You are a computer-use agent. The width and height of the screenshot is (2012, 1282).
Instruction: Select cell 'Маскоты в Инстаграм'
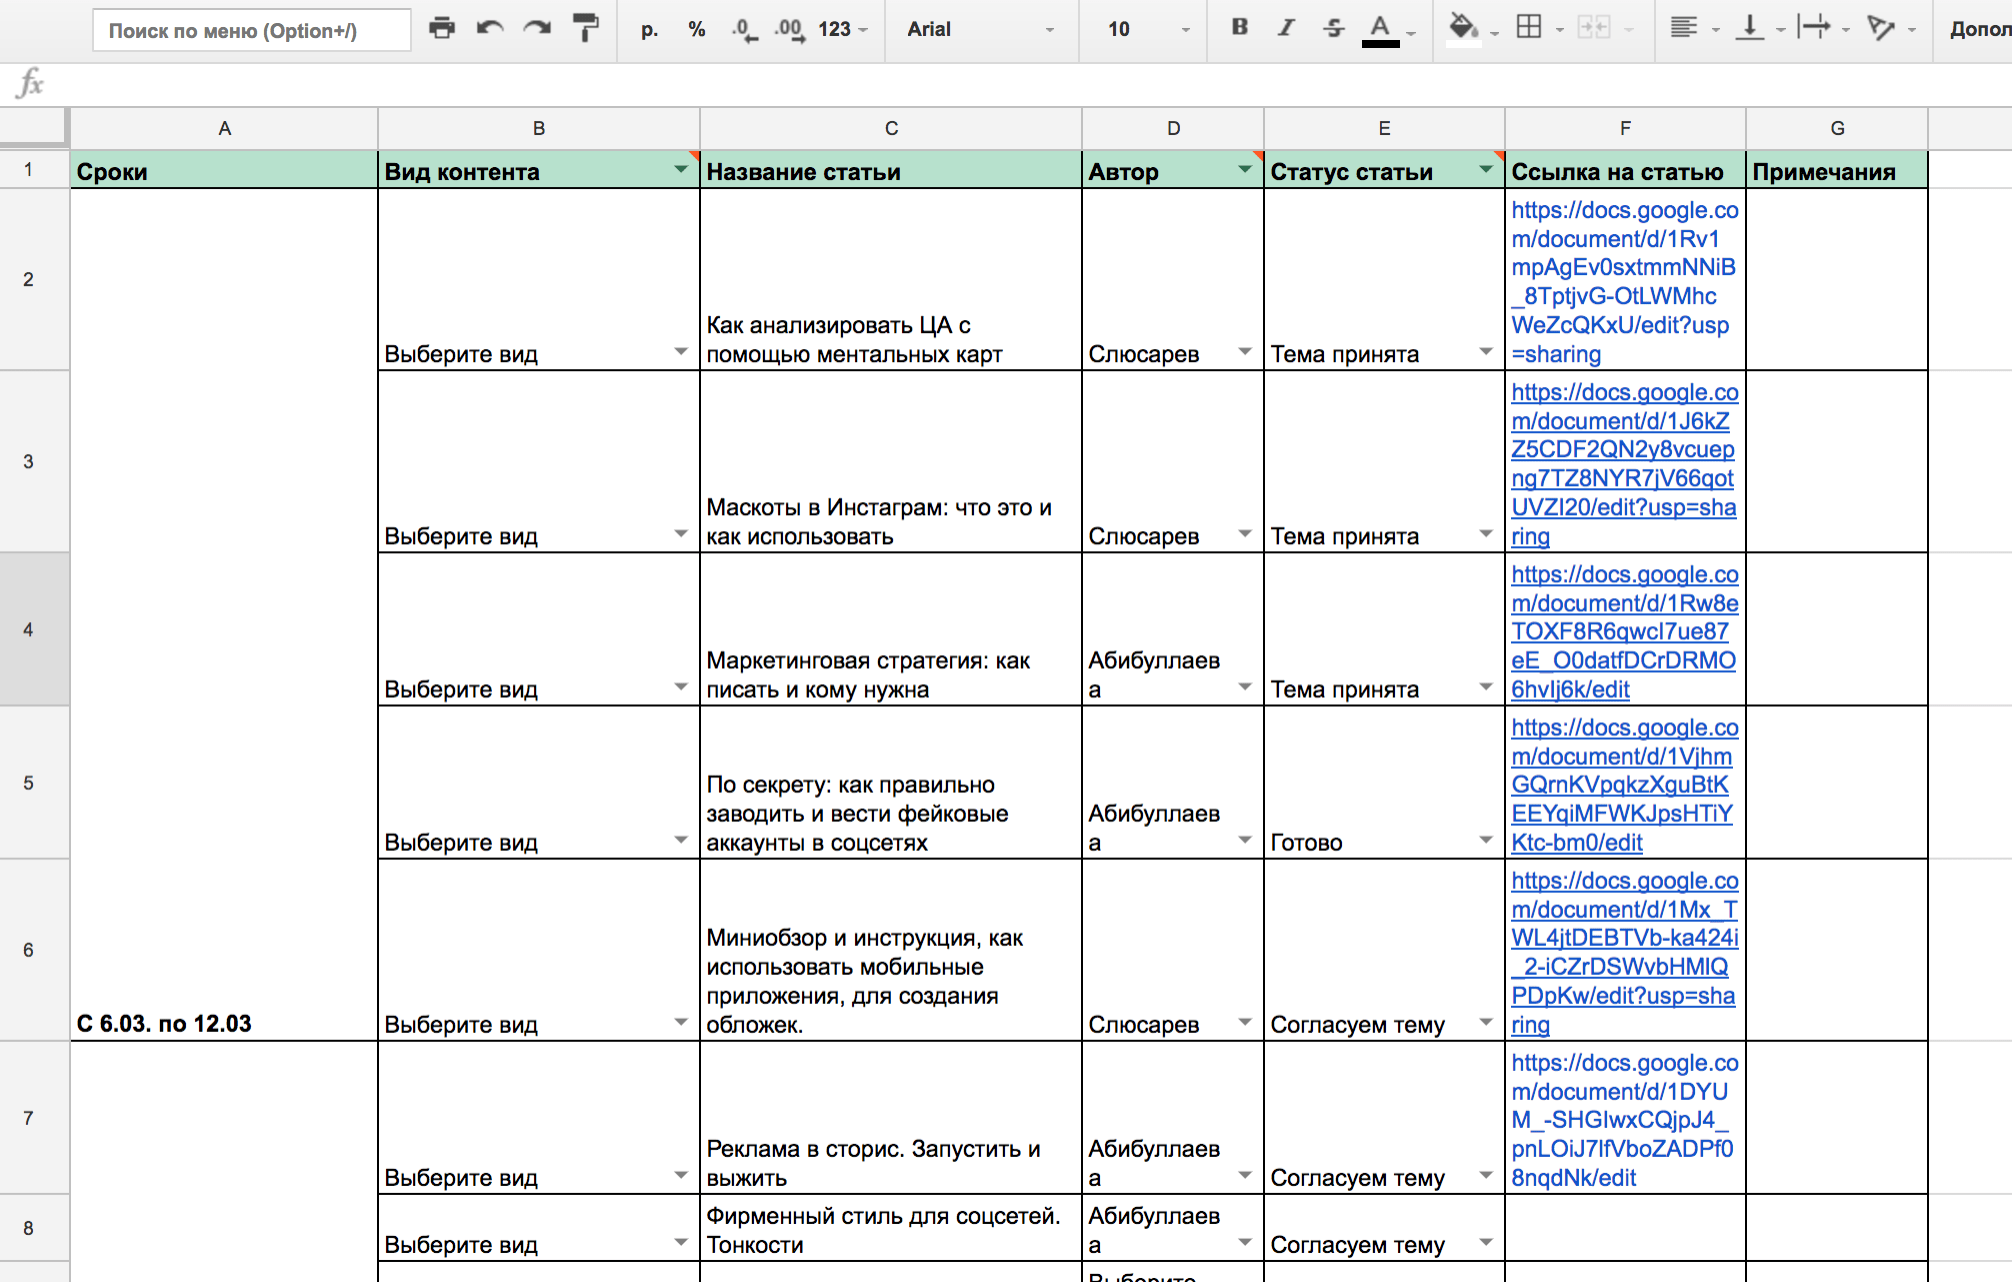click(x=891, y=462)
